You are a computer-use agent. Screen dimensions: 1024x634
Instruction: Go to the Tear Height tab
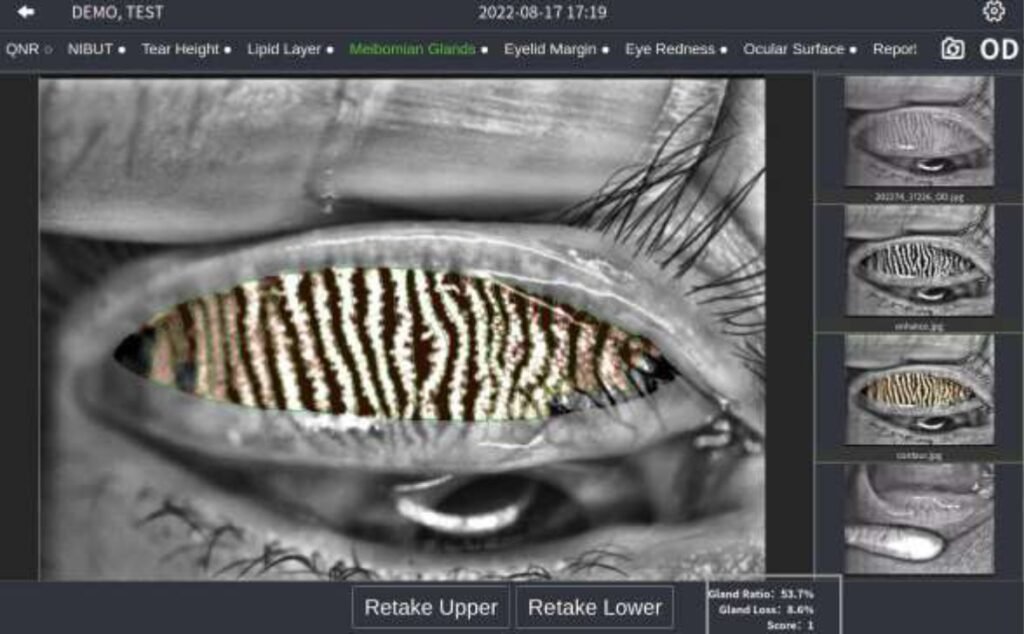click(x=186, y=49)
